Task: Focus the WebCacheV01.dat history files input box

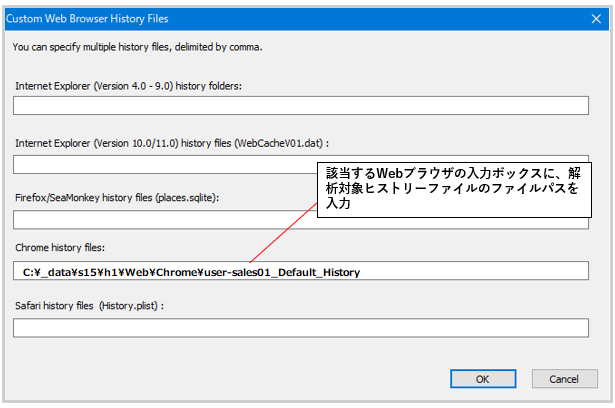Action: [x=165, y=165]
